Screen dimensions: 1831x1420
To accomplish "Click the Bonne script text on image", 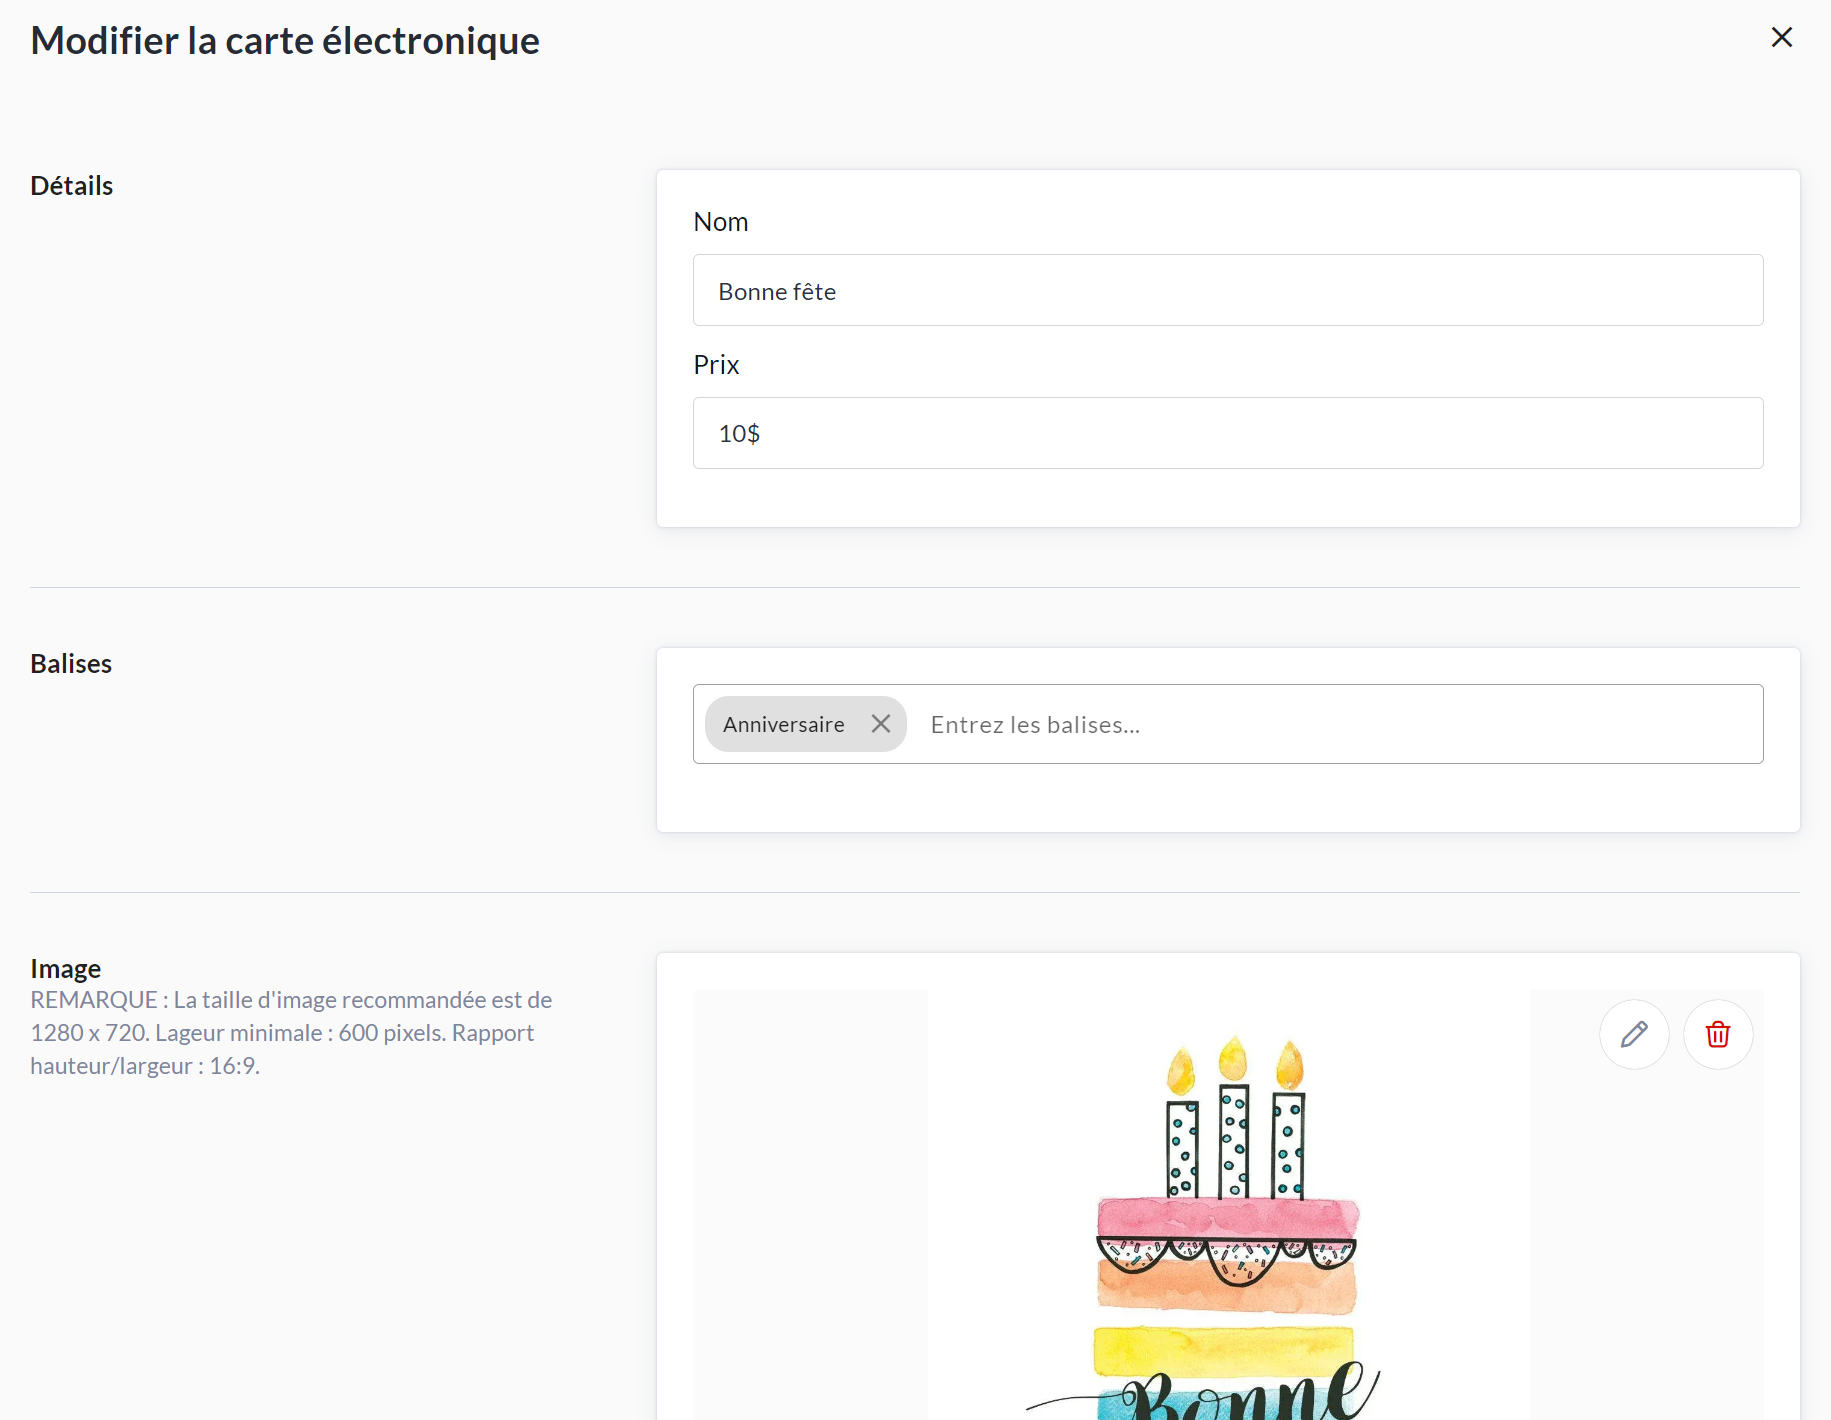I will tap(1250, 1395).
